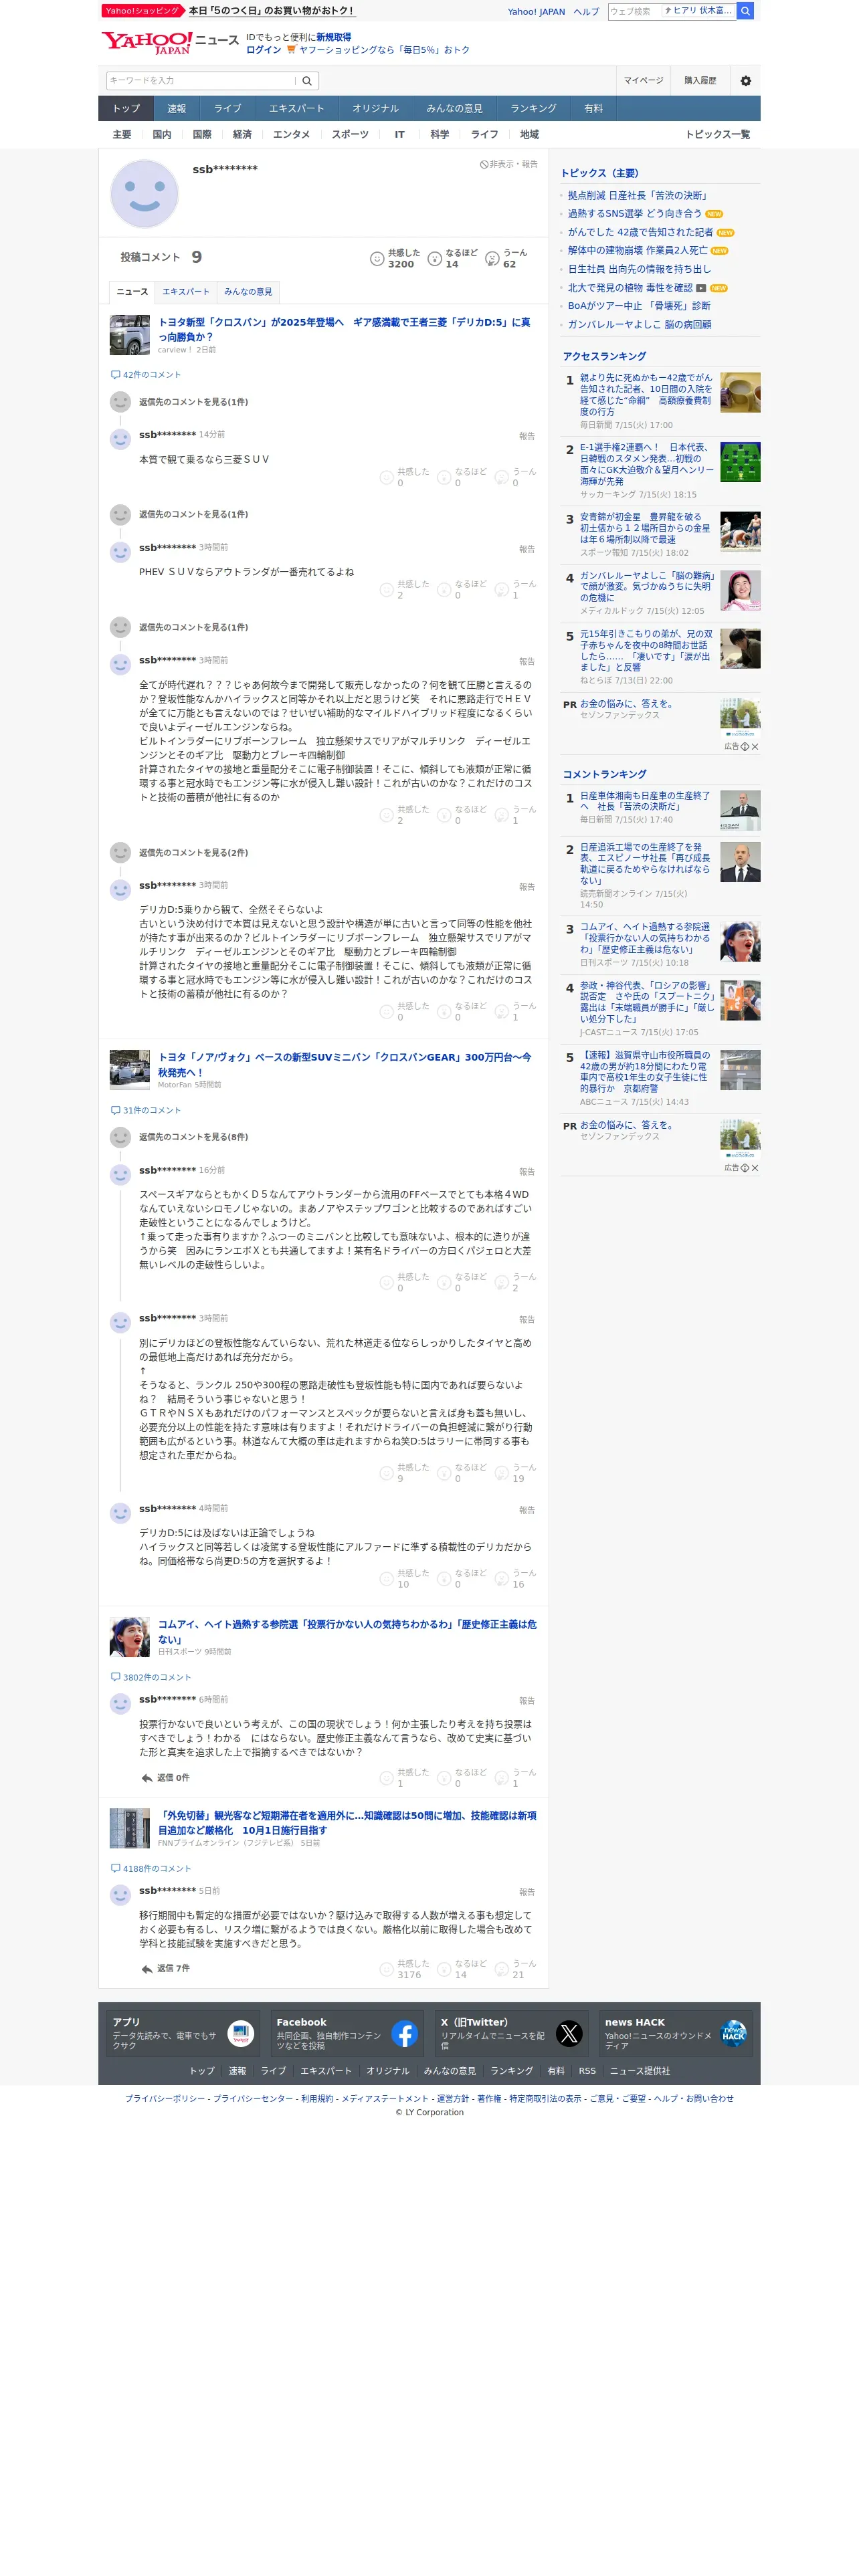
Task: Click the 返信 7件 reply arrow icon
Action: 146,1968
